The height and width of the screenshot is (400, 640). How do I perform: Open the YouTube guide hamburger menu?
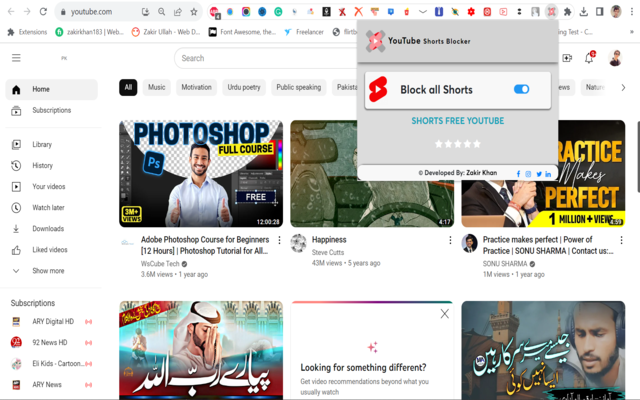click(x=16, y=58)
